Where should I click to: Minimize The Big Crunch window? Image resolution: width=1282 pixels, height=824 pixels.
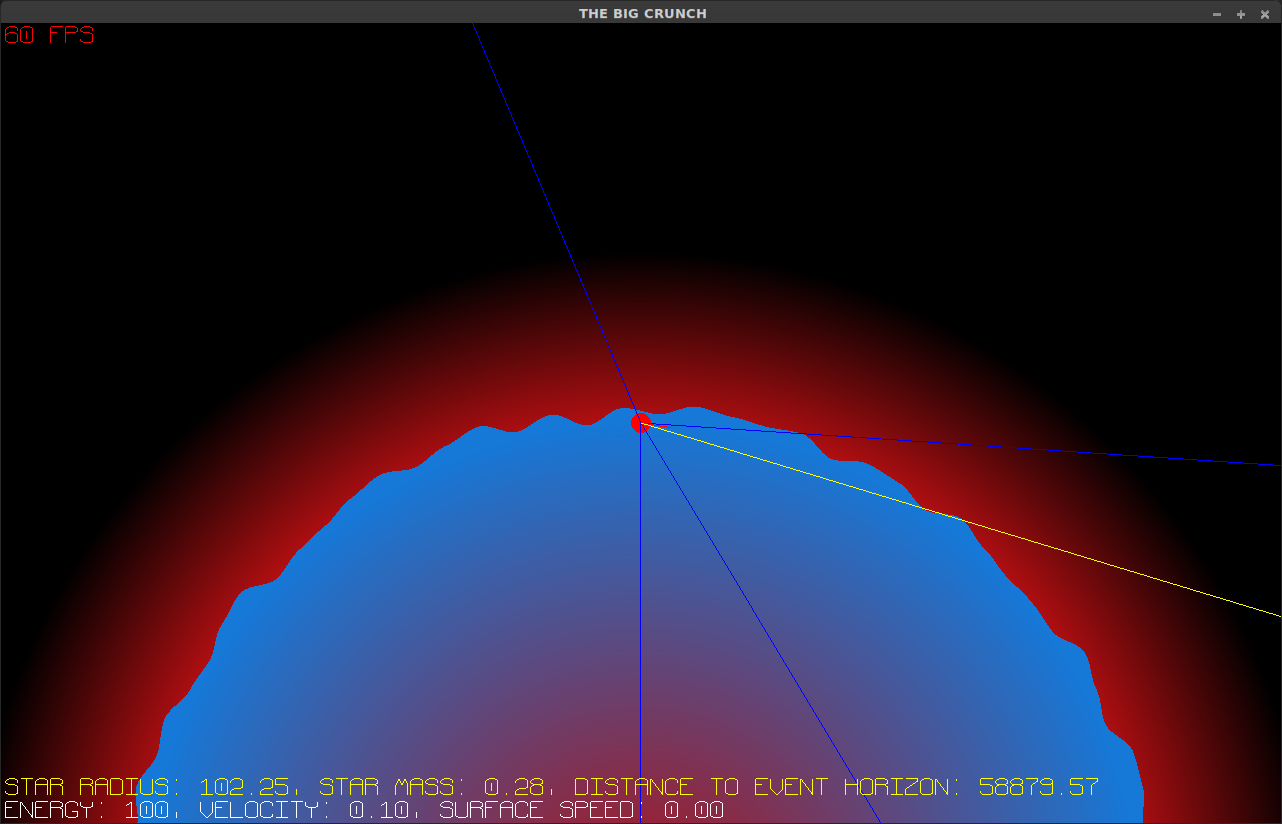(x=1217, y=14)
